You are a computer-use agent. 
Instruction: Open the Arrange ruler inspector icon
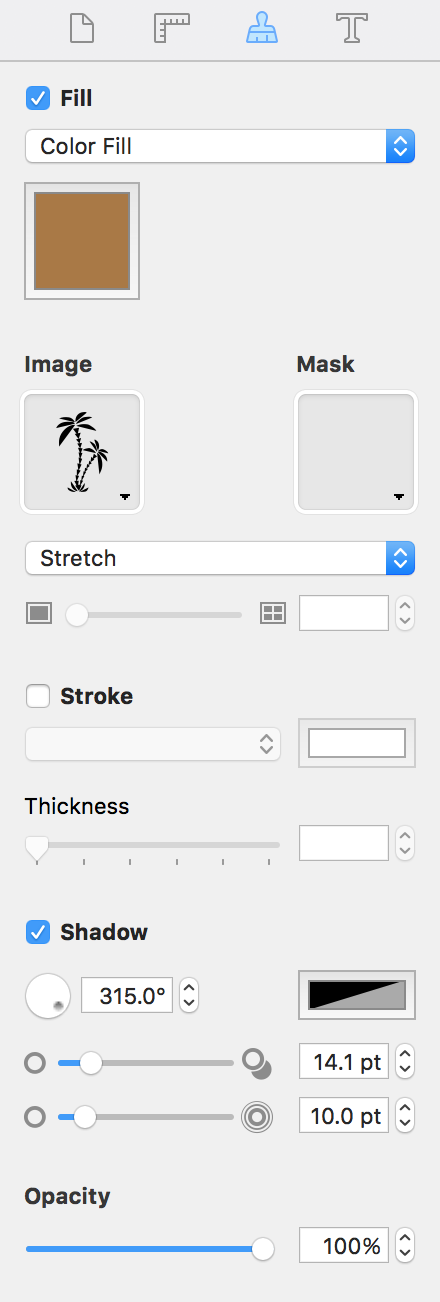pyautogui.click(x=172, y=28)
